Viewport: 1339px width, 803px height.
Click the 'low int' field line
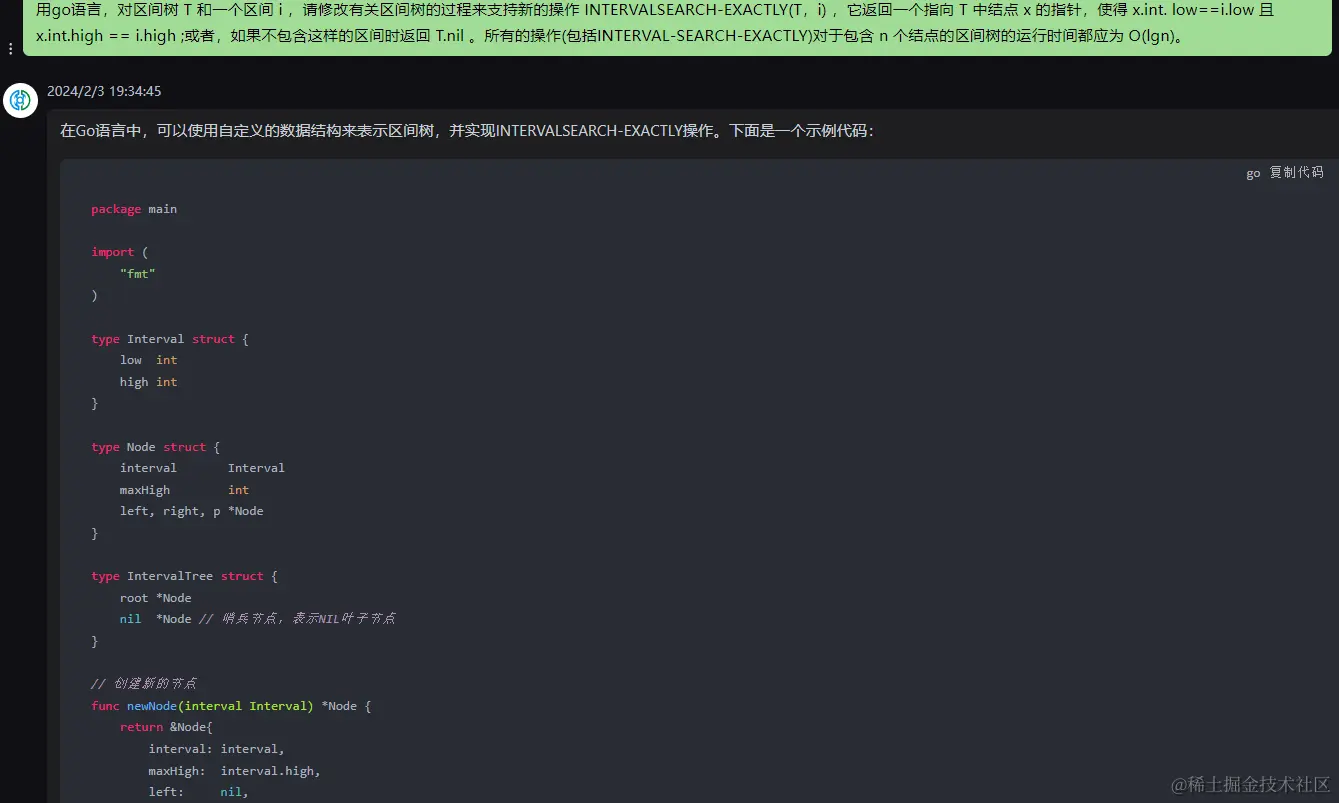click(x=148, y=360)
